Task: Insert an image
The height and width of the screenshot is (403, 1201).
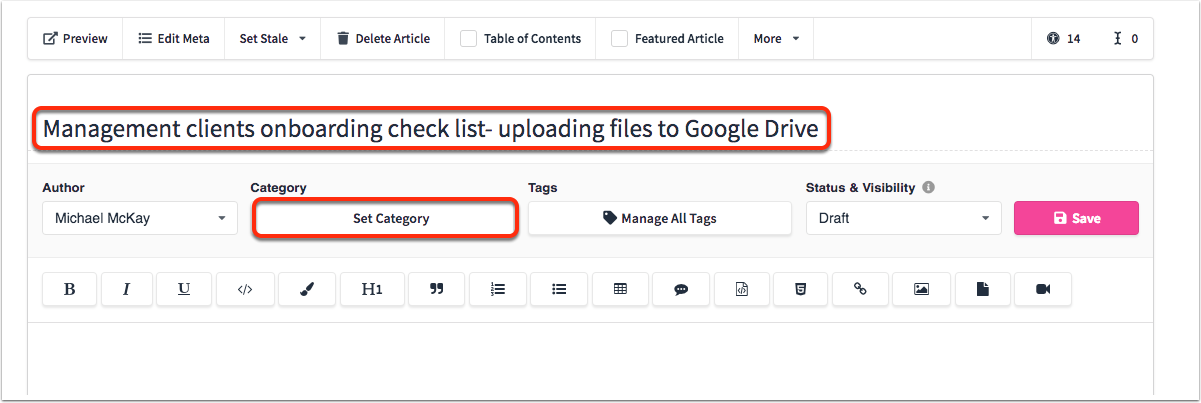Action: tap(921, 289)
